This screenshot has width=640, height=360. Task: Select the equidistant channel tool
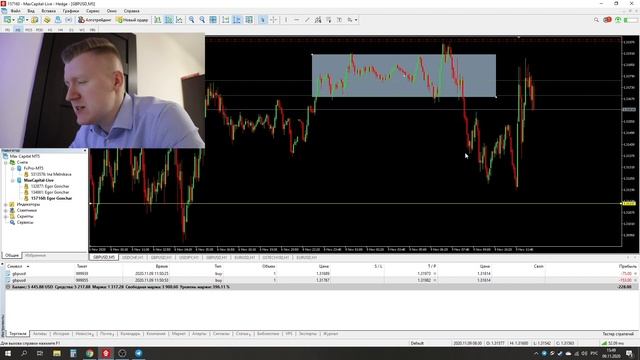[x=318, y=20]
